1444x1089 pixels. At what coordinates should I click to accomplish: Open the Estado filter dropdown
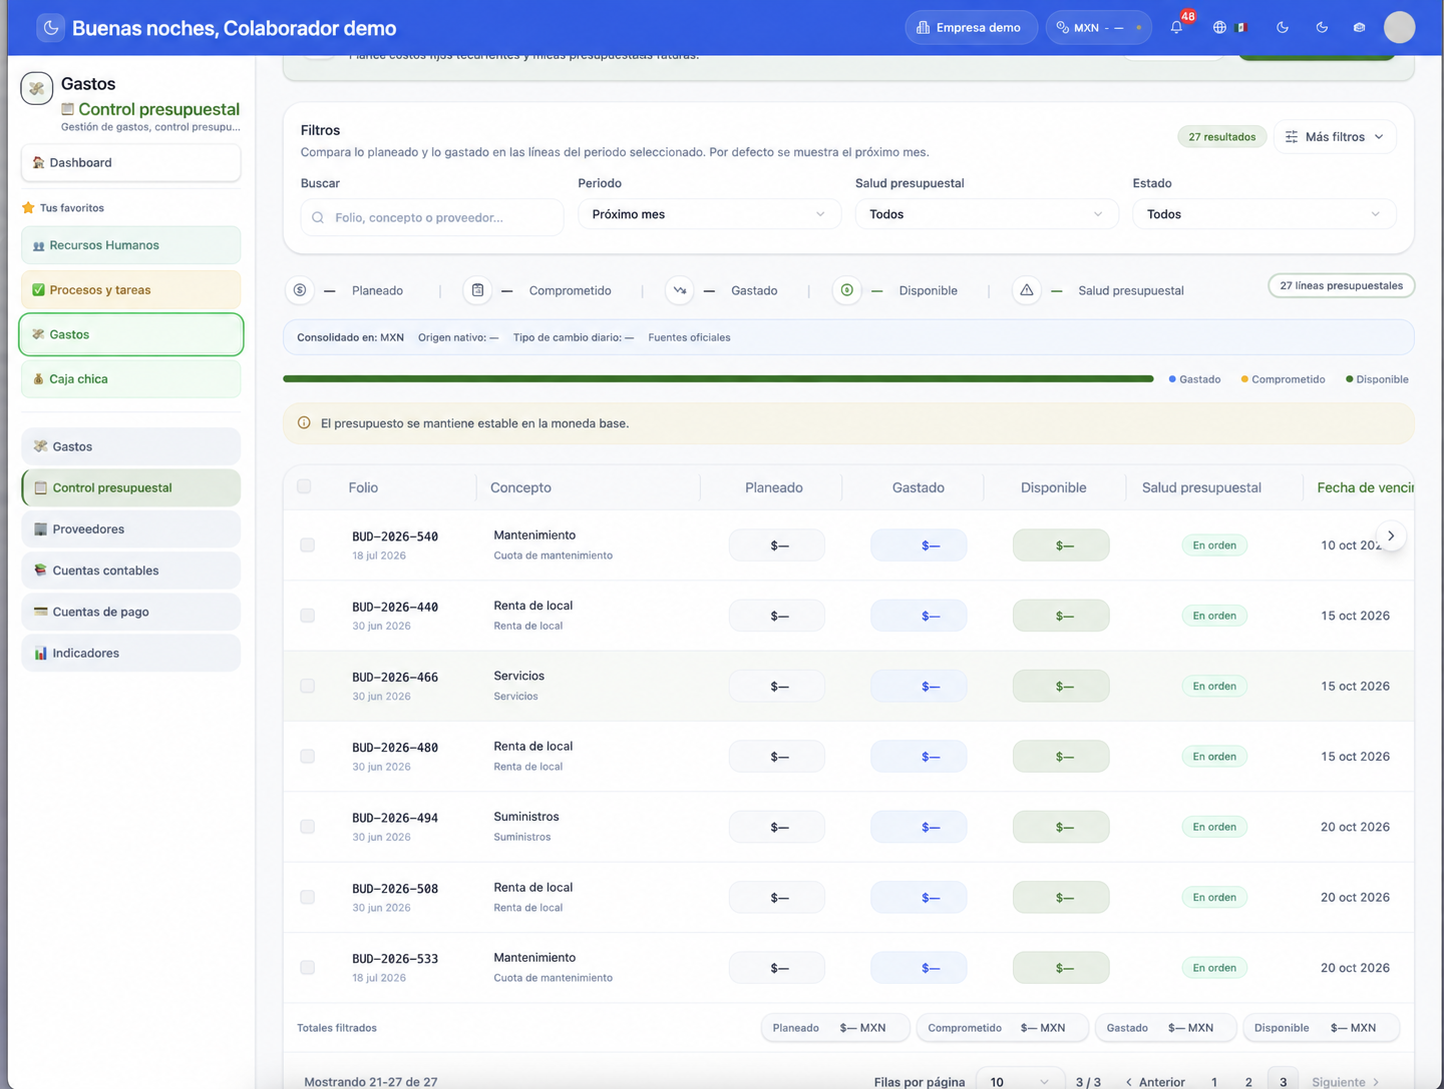pos(1264,214)
